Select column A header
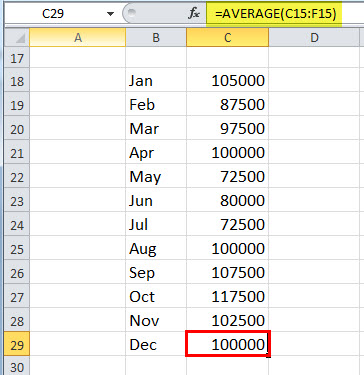Screen dimensions: 364x375 [78, 38]
